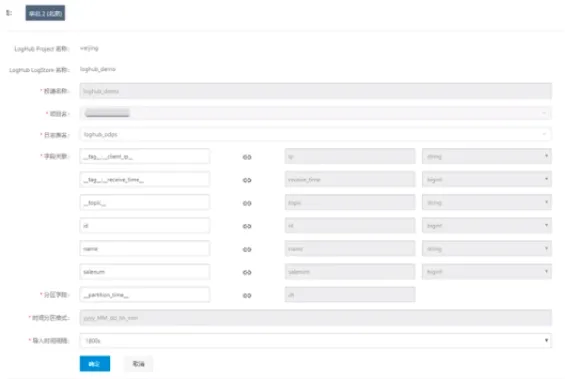Click link icon in the id row

[x=247, y=226]
